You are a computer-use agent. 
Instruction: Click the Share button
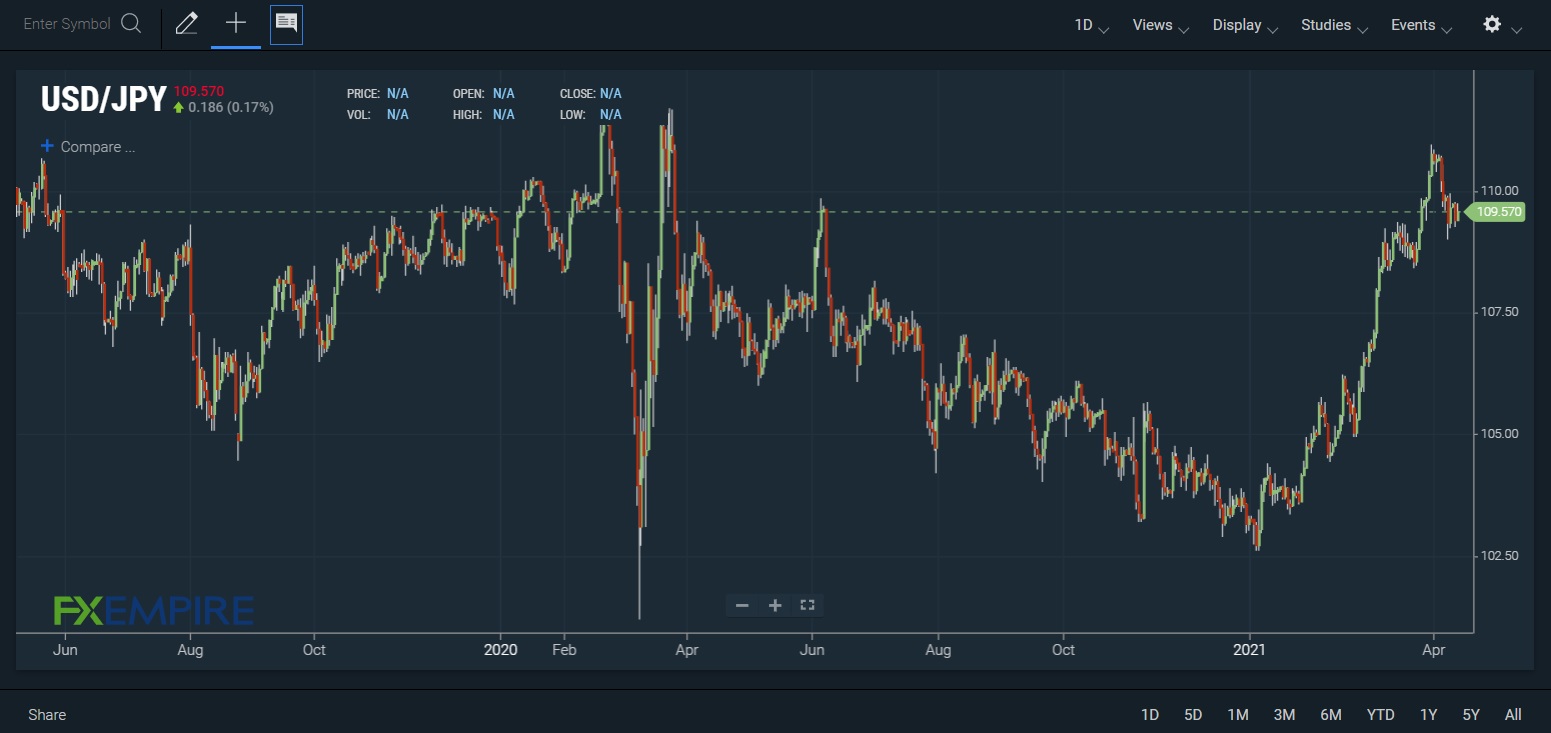47,714
